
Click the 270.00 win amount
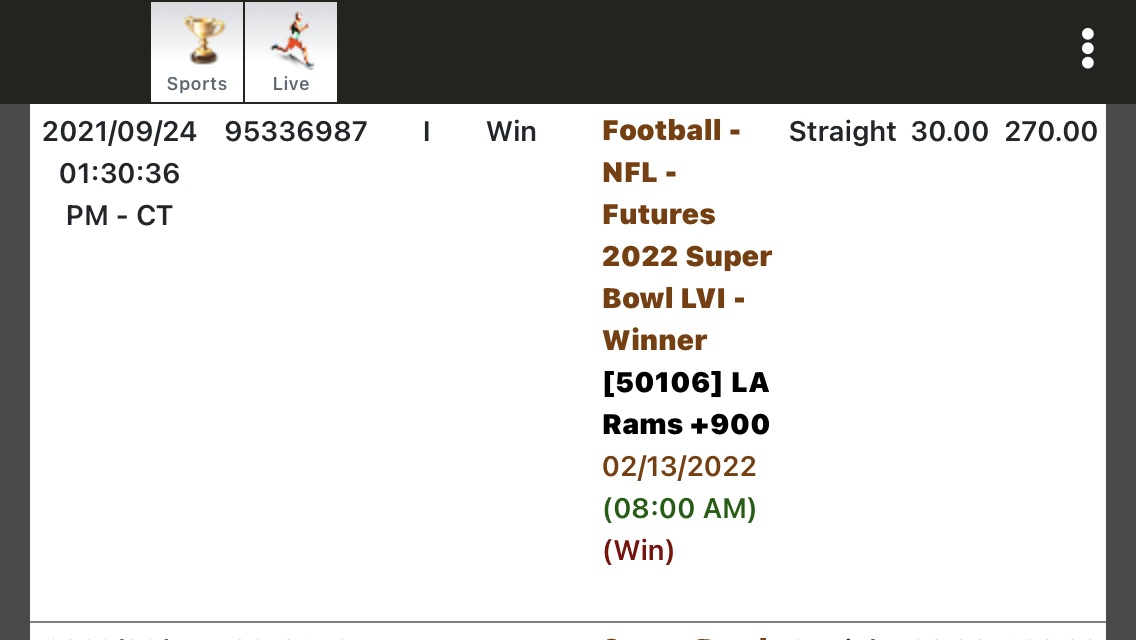click(1050, 132)
